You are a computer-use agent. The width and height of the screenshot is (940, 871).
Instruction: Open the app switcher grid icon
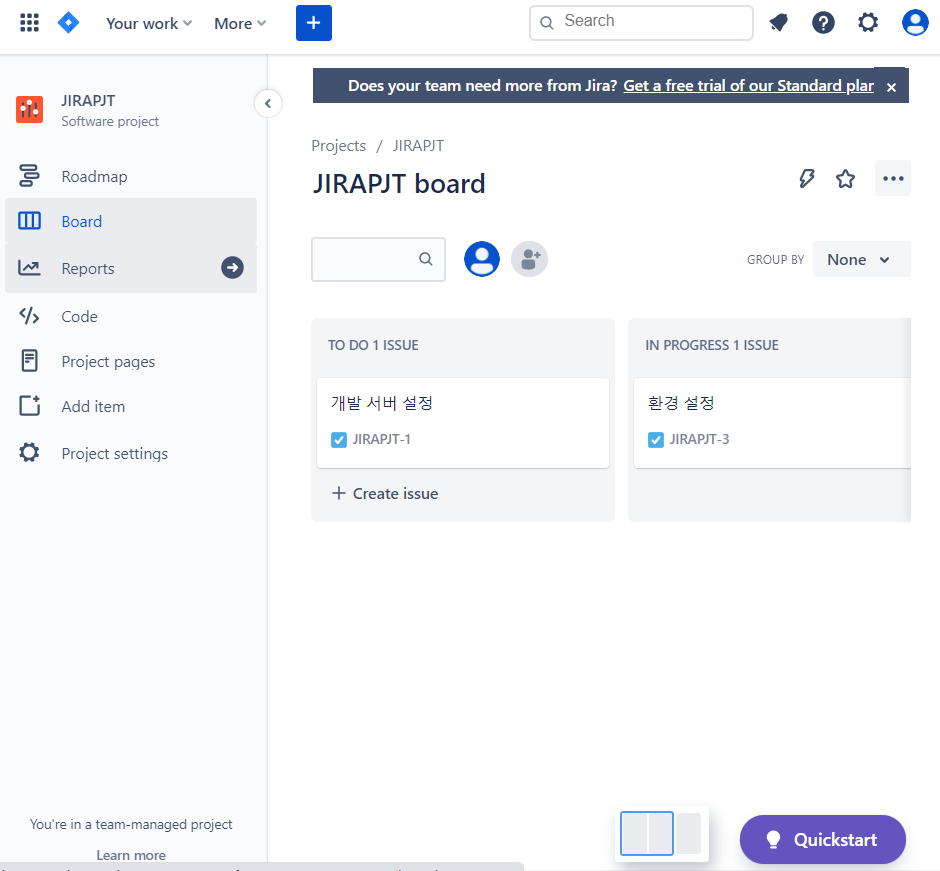[29, 23]
